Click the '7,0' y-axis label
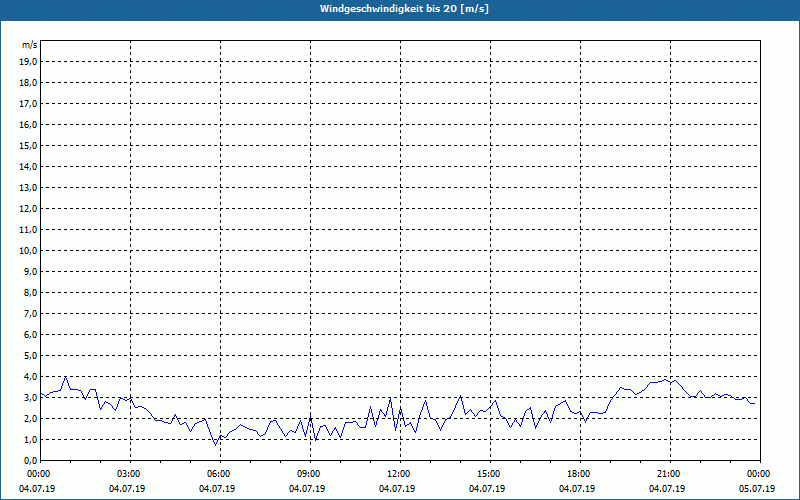 30,314
